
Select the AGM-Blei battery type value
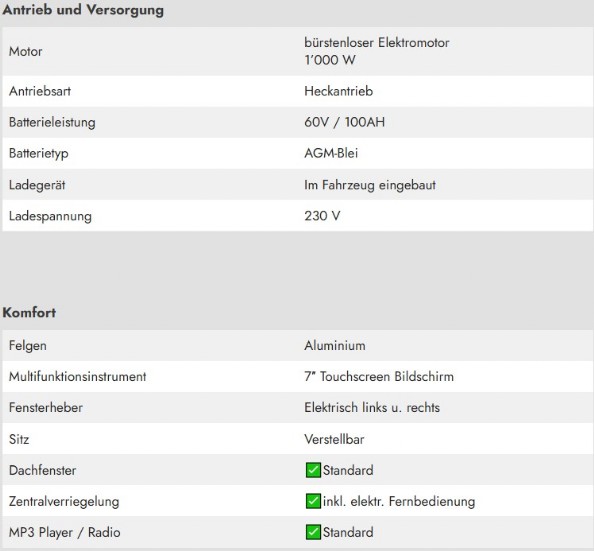tap(331, 153)
